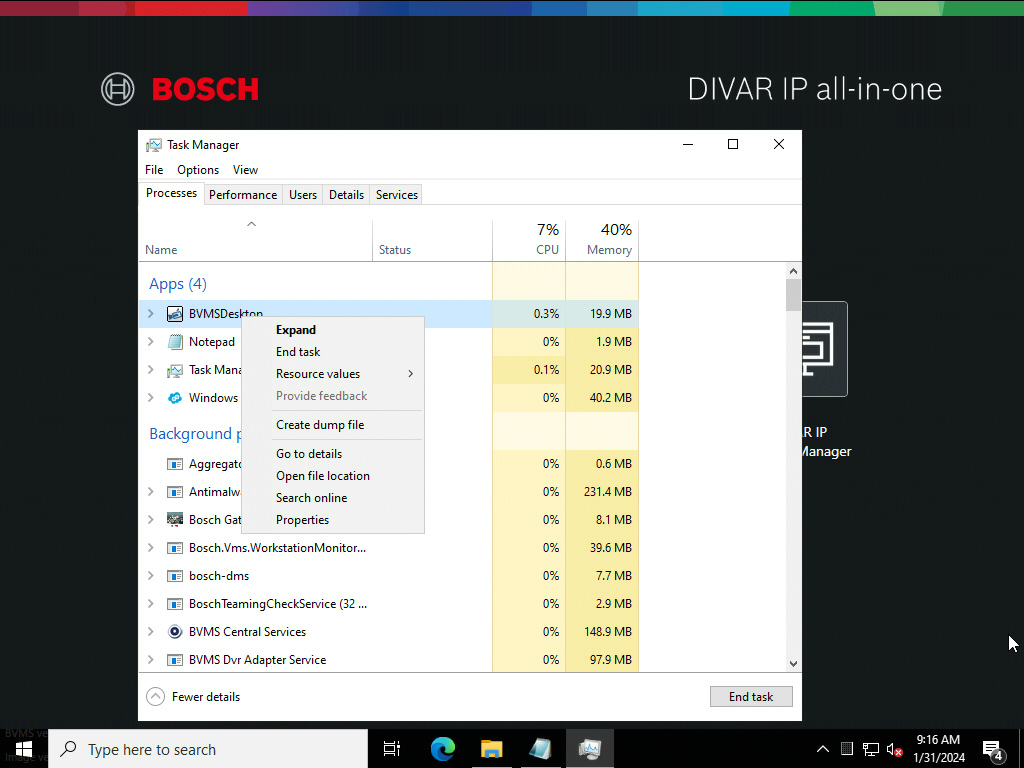Viewport: 1024px width, 768px height.
Task: Click the Notepad process icon
Action: (x=175, y=342)
